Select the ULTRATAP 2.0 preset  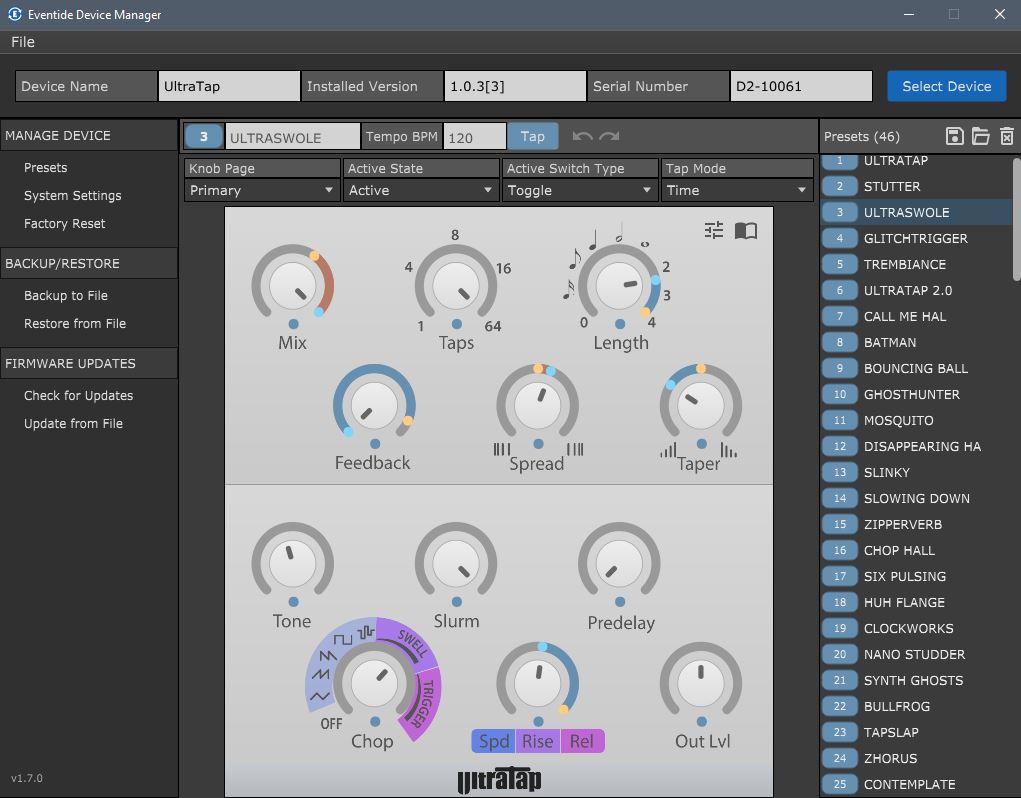(916, 290)
